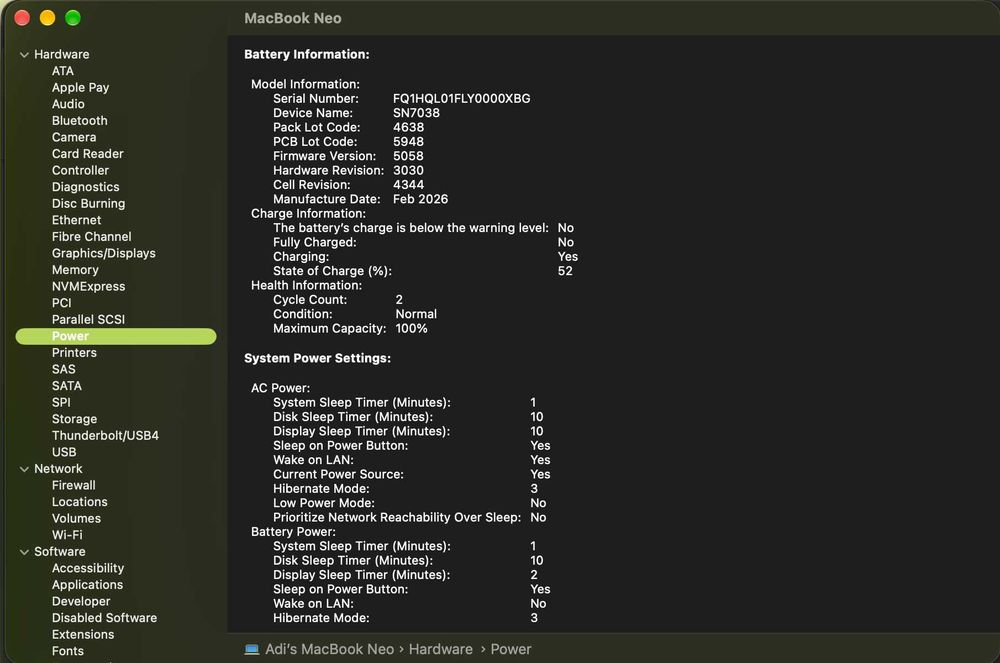Select Printers in the sidebar
This screenshot has height=663, width=1000.
pos(75,353)
